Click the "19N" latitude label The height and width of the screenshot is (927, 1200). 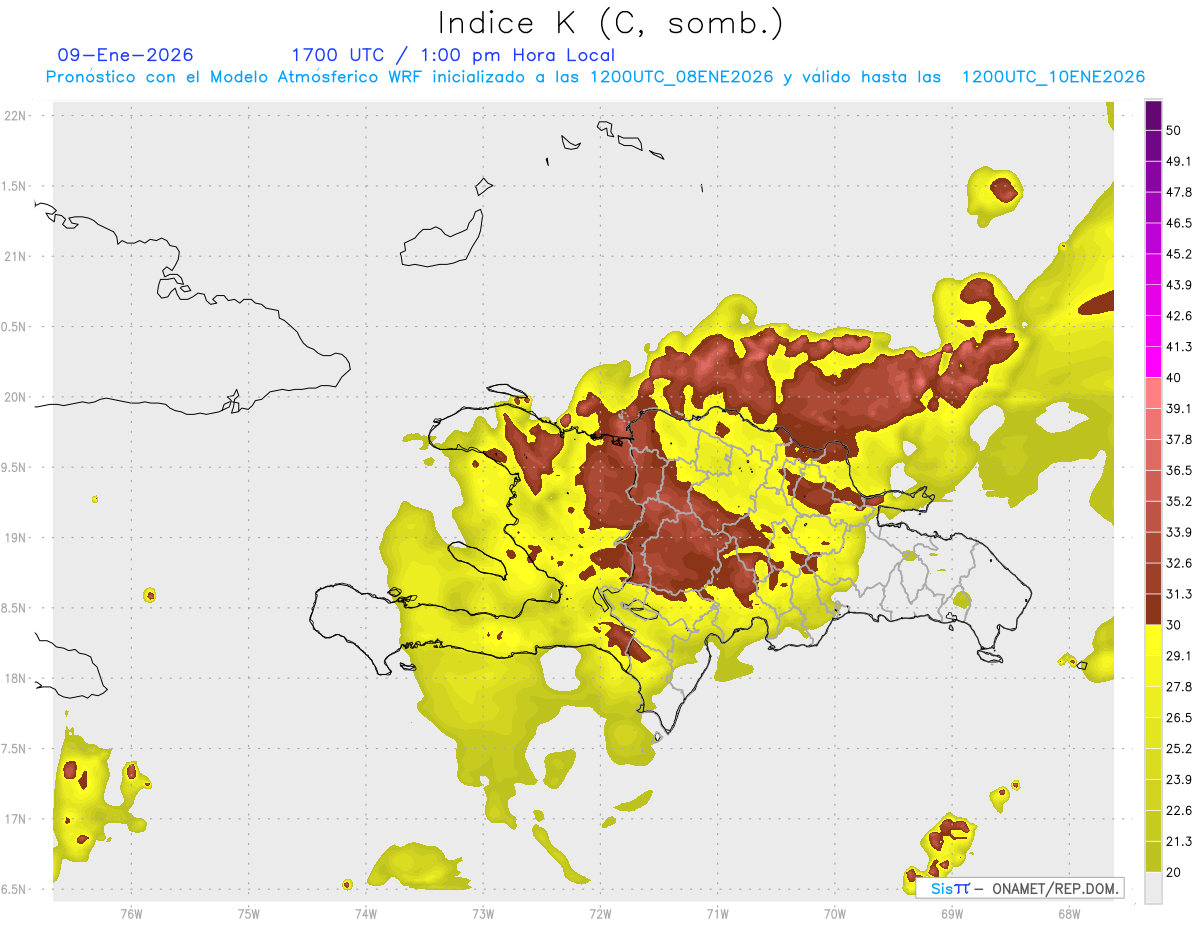[x=16, y=537]
